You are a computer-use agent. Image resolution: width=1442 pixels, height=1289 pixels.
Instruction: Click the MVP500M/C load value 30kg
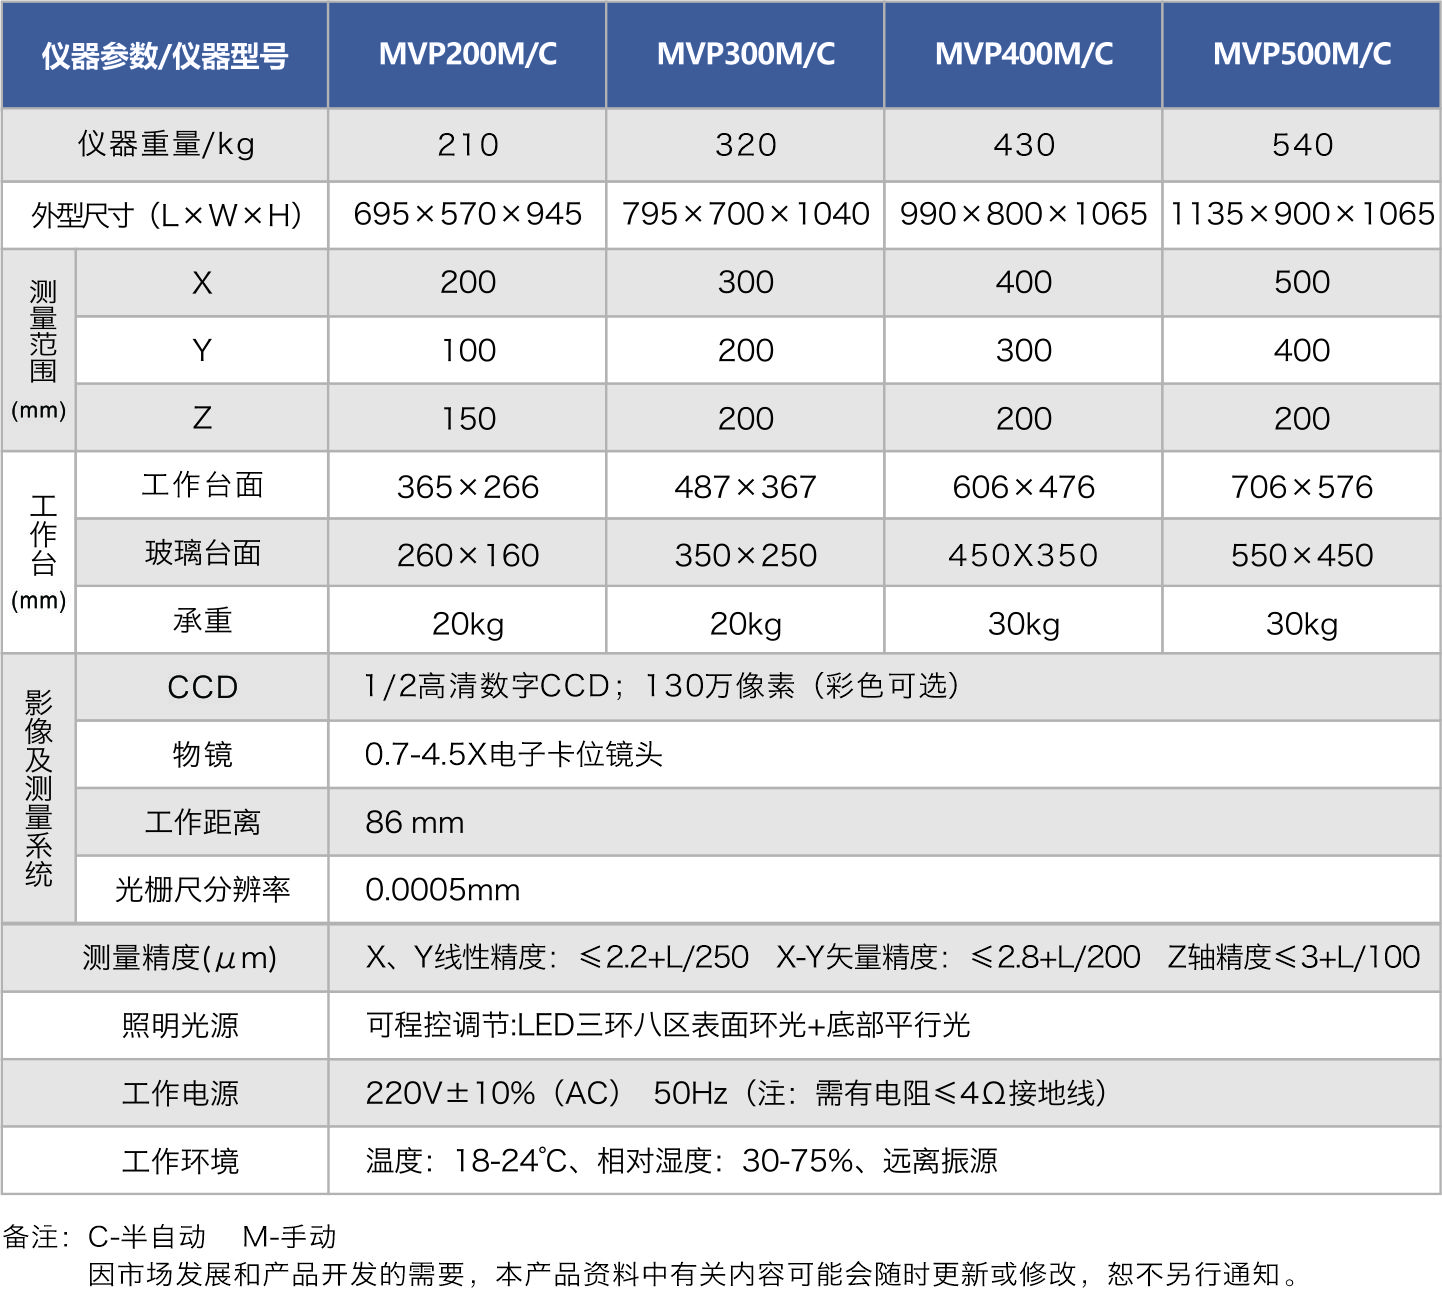[1301, 623]
